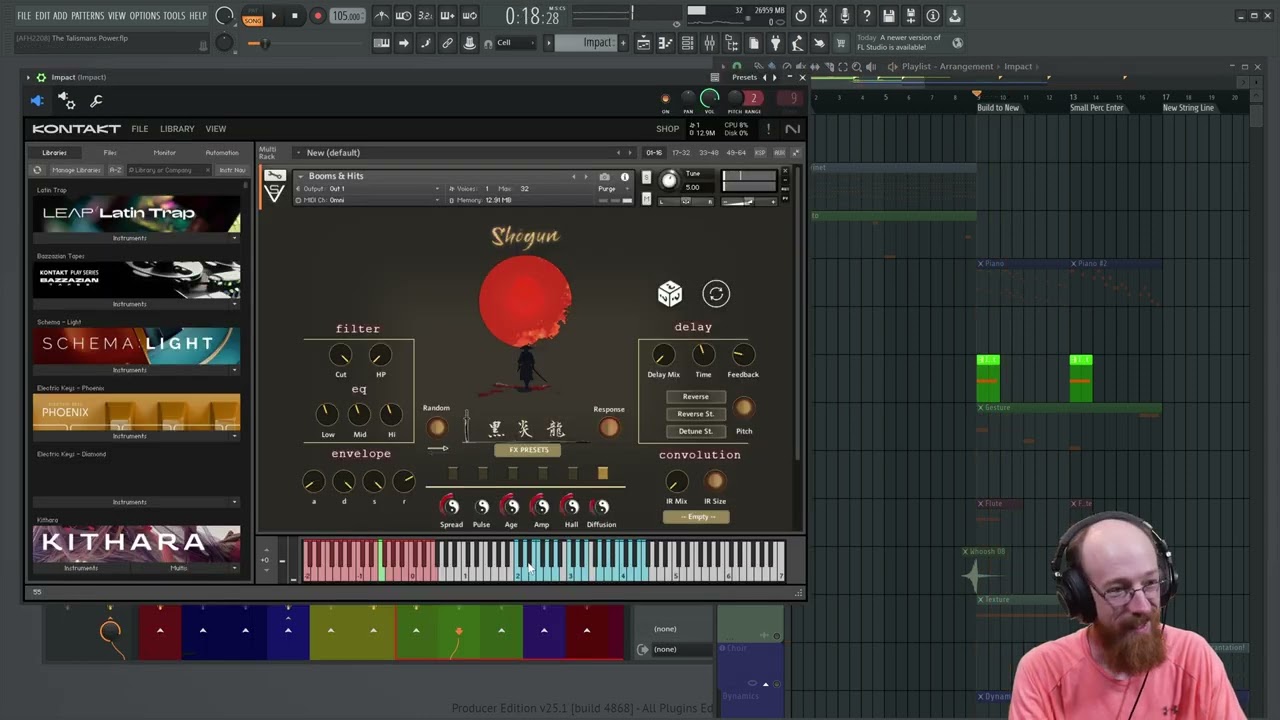The width and height of the screenshot is (1280, 720).
Task: Toggle the red record button
Action: (317, 16)
